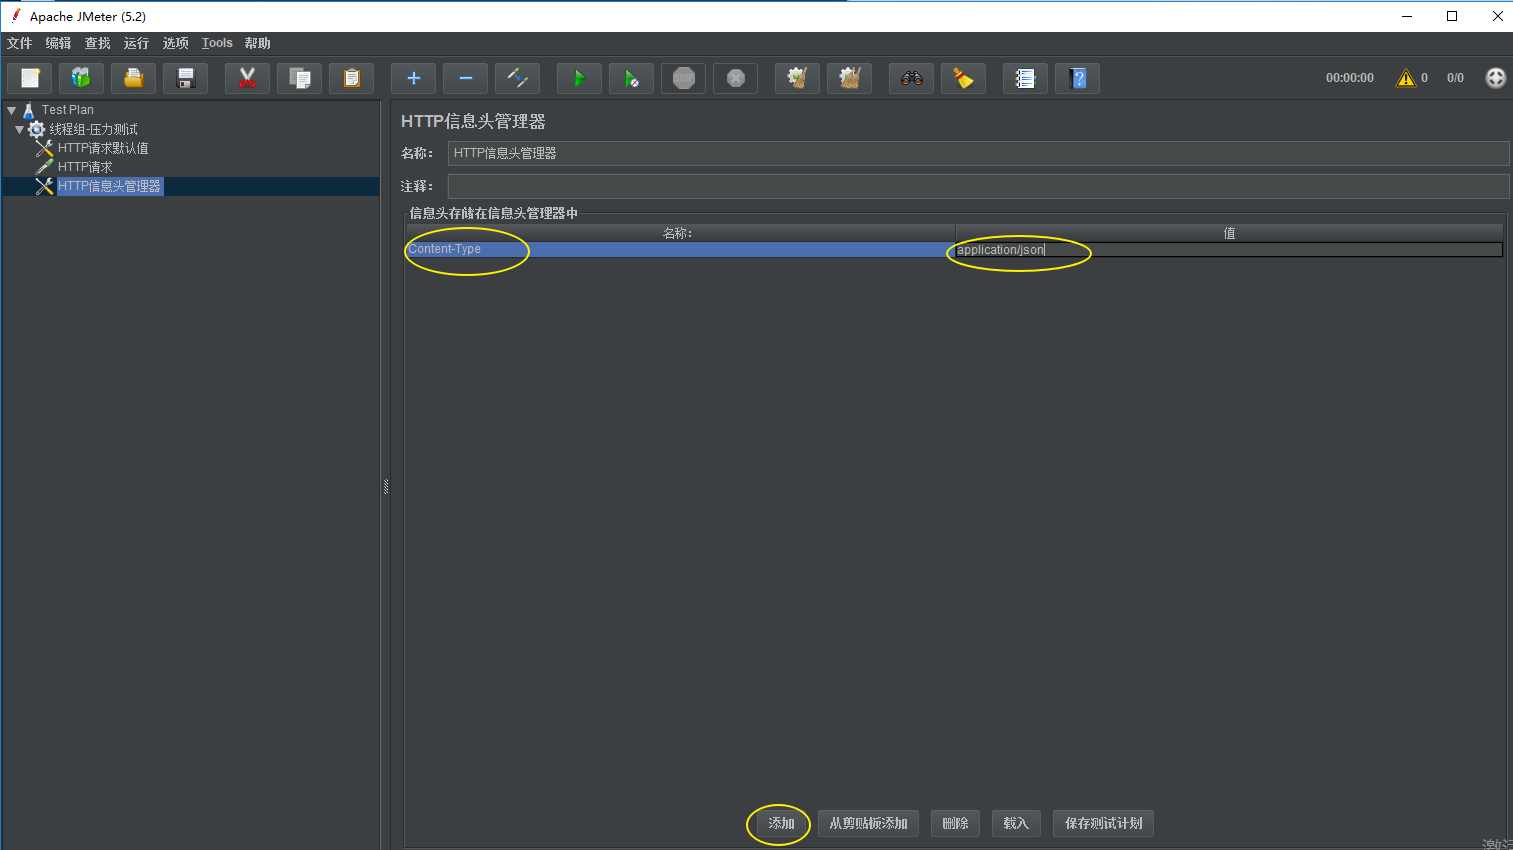Open the 运行 menu

click(x=137, y=43)
